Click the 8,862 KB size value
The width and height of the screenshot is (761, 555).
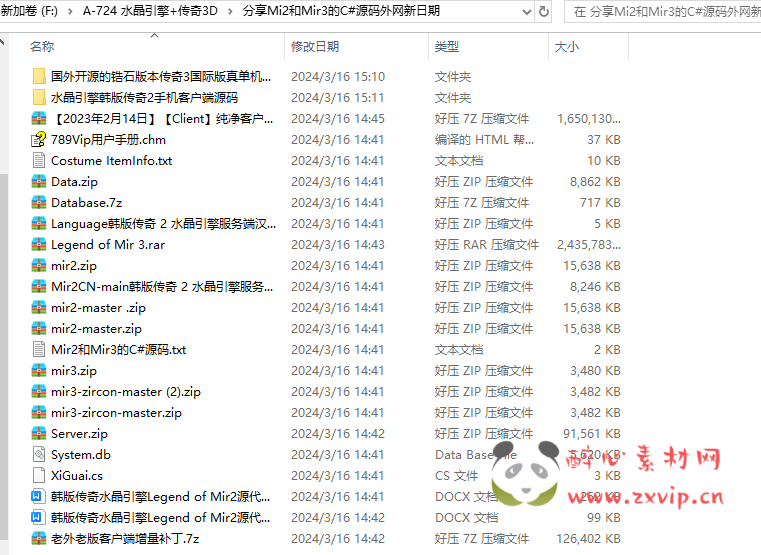click(x=595, y=181)
